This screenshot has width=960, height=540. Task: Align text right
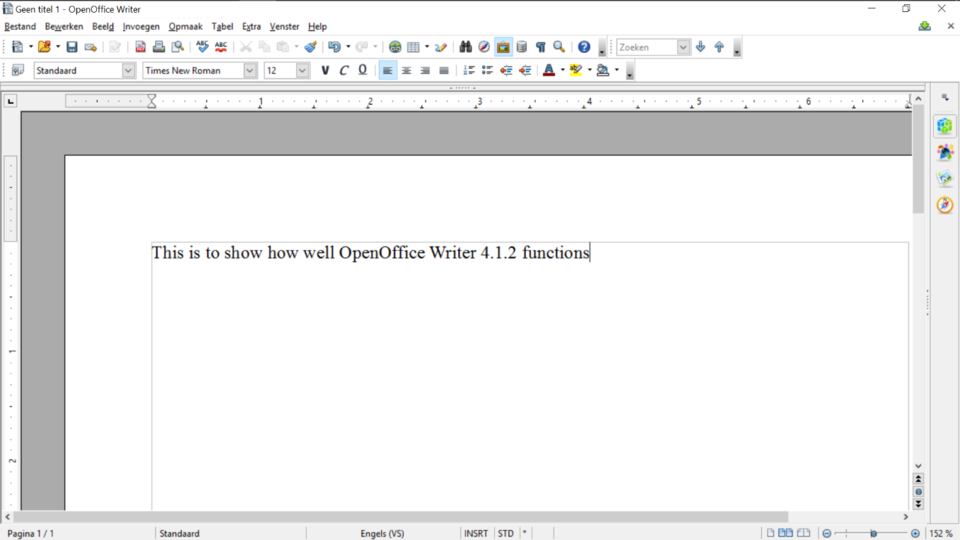click(425, 70)
